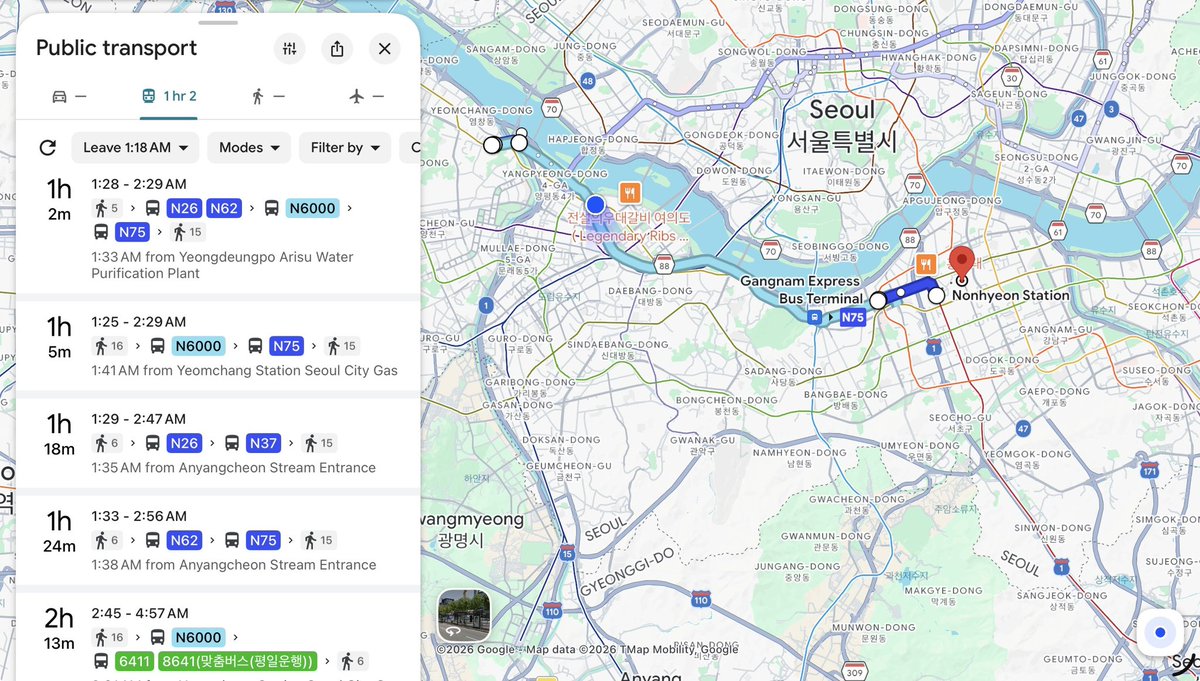Click the Public transport panel title
The width and height of the screenshot is (1200, 681).
(x=116, y=48)
